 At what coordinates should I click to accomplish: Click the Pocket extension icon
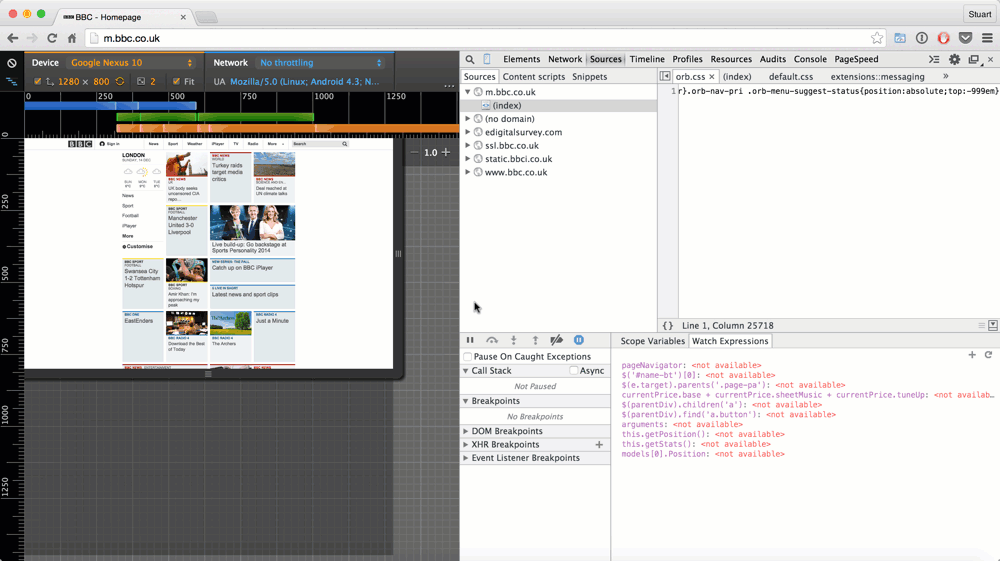pos(966,38)
